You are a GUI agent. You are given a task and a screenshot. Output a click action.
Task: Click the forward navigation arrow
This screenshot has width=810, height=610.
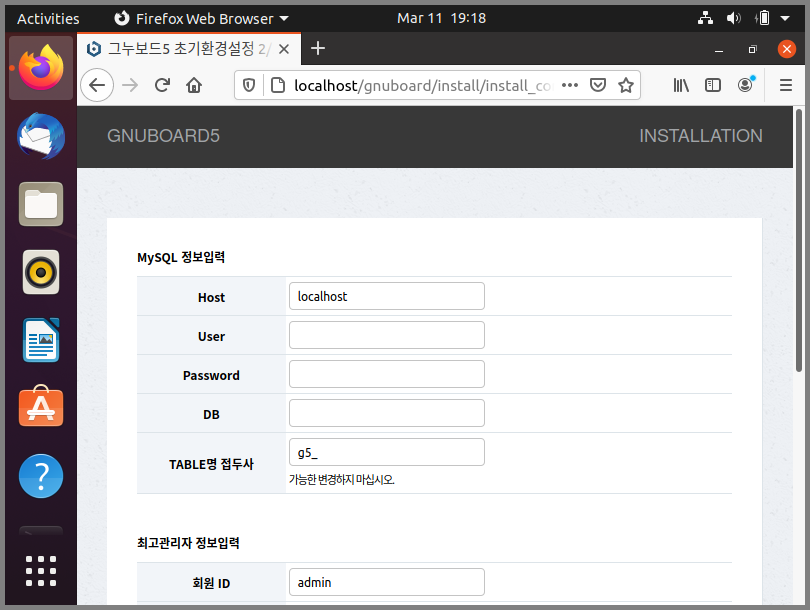click(x=130, y=85)
